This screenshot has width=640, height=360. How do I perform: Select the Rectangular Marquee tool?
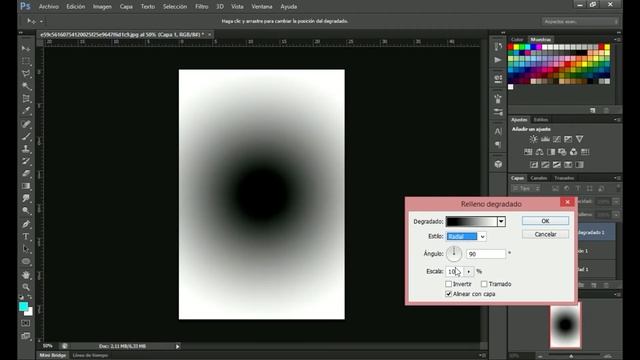point(26,62)
